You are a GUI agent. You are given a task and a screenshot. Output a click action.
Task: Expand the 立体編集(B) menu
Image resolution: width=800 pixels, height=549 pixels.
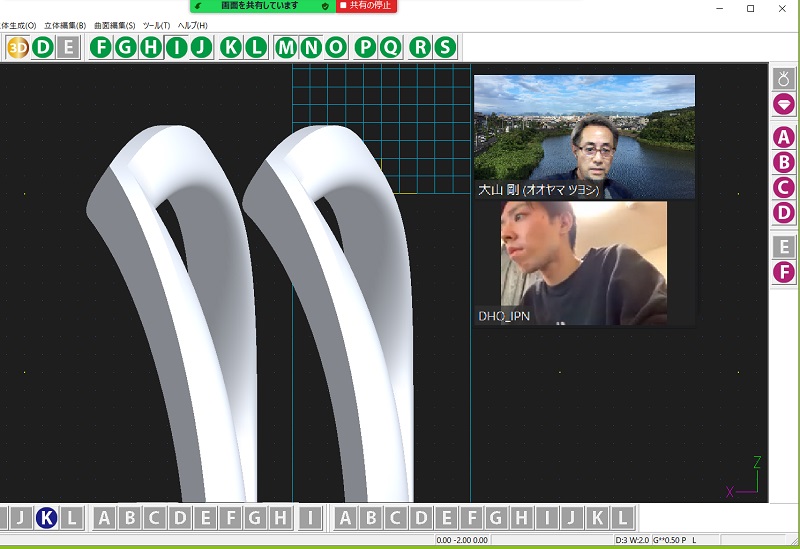[65, 25]
